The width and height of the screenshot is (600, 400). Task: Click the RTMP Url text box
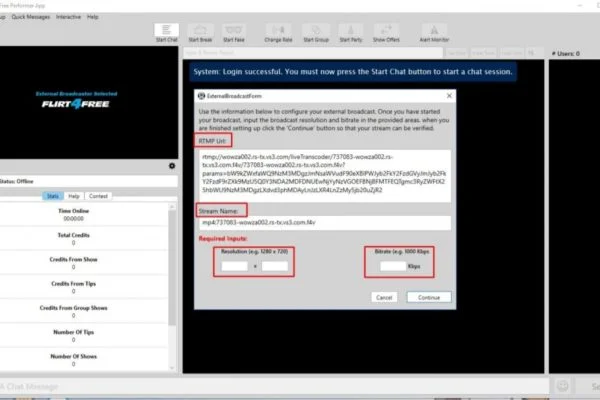(x=325, y=176)
